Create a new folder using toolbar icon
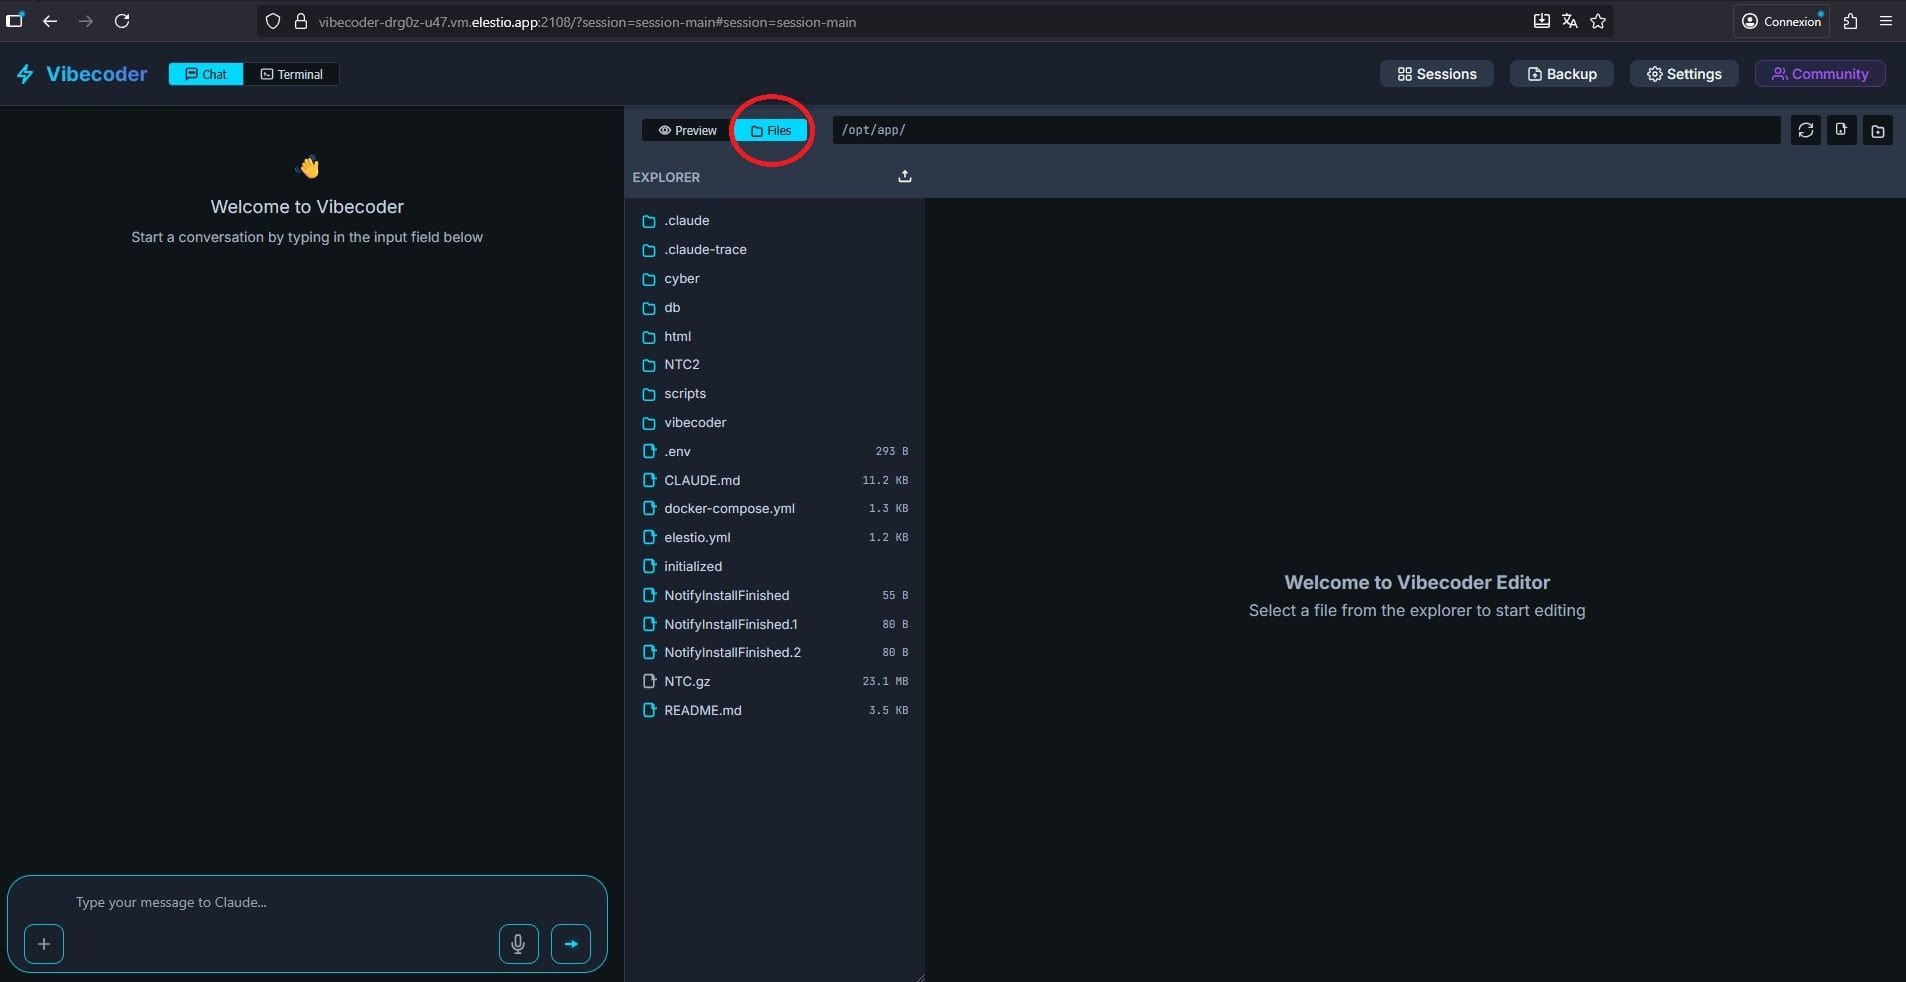This screenshot has width=1906, height=982. pyautogui.click(x=1877, y=130)
